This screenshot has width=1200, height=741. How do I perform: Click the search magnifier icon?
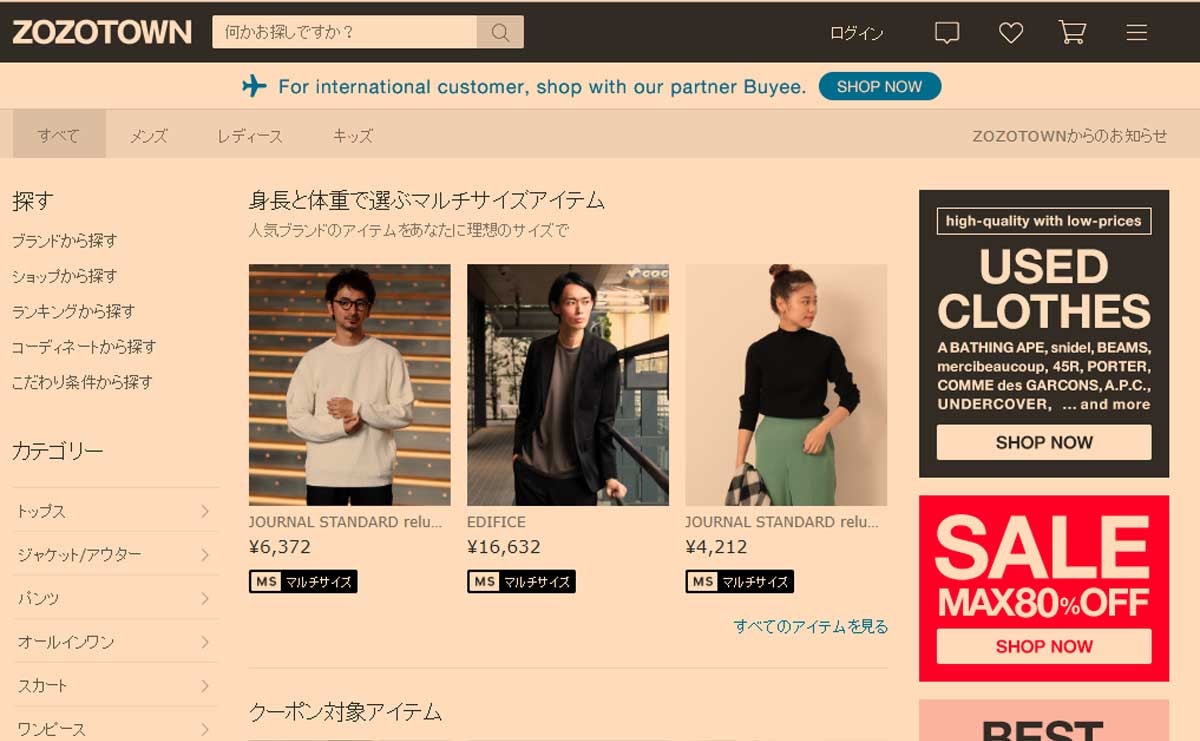[x=500, y=33]
